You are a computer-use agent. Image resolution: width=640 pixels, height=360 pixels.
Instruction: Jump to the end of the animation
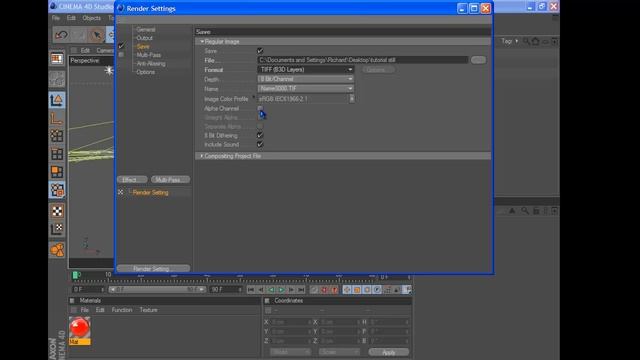301,290
